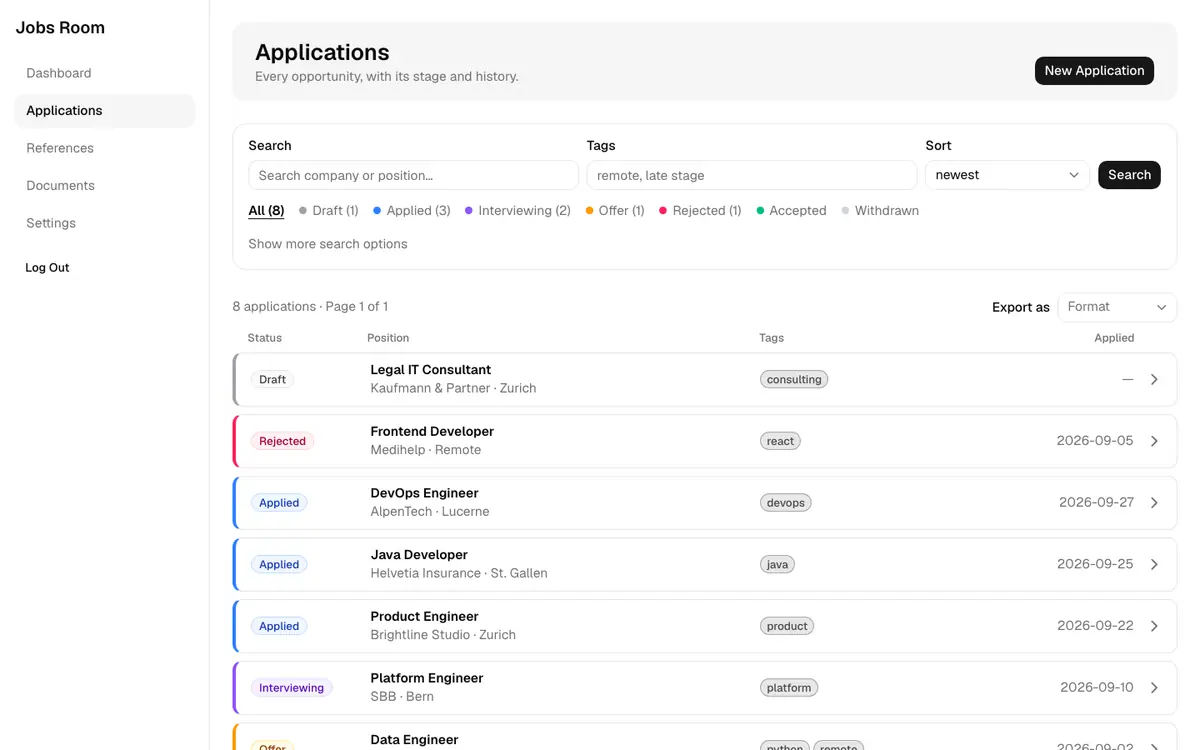Go to Dashboard in sidebar
Image resolution: width=1200 pixels, height=750 pixels.
click(58, 73)
